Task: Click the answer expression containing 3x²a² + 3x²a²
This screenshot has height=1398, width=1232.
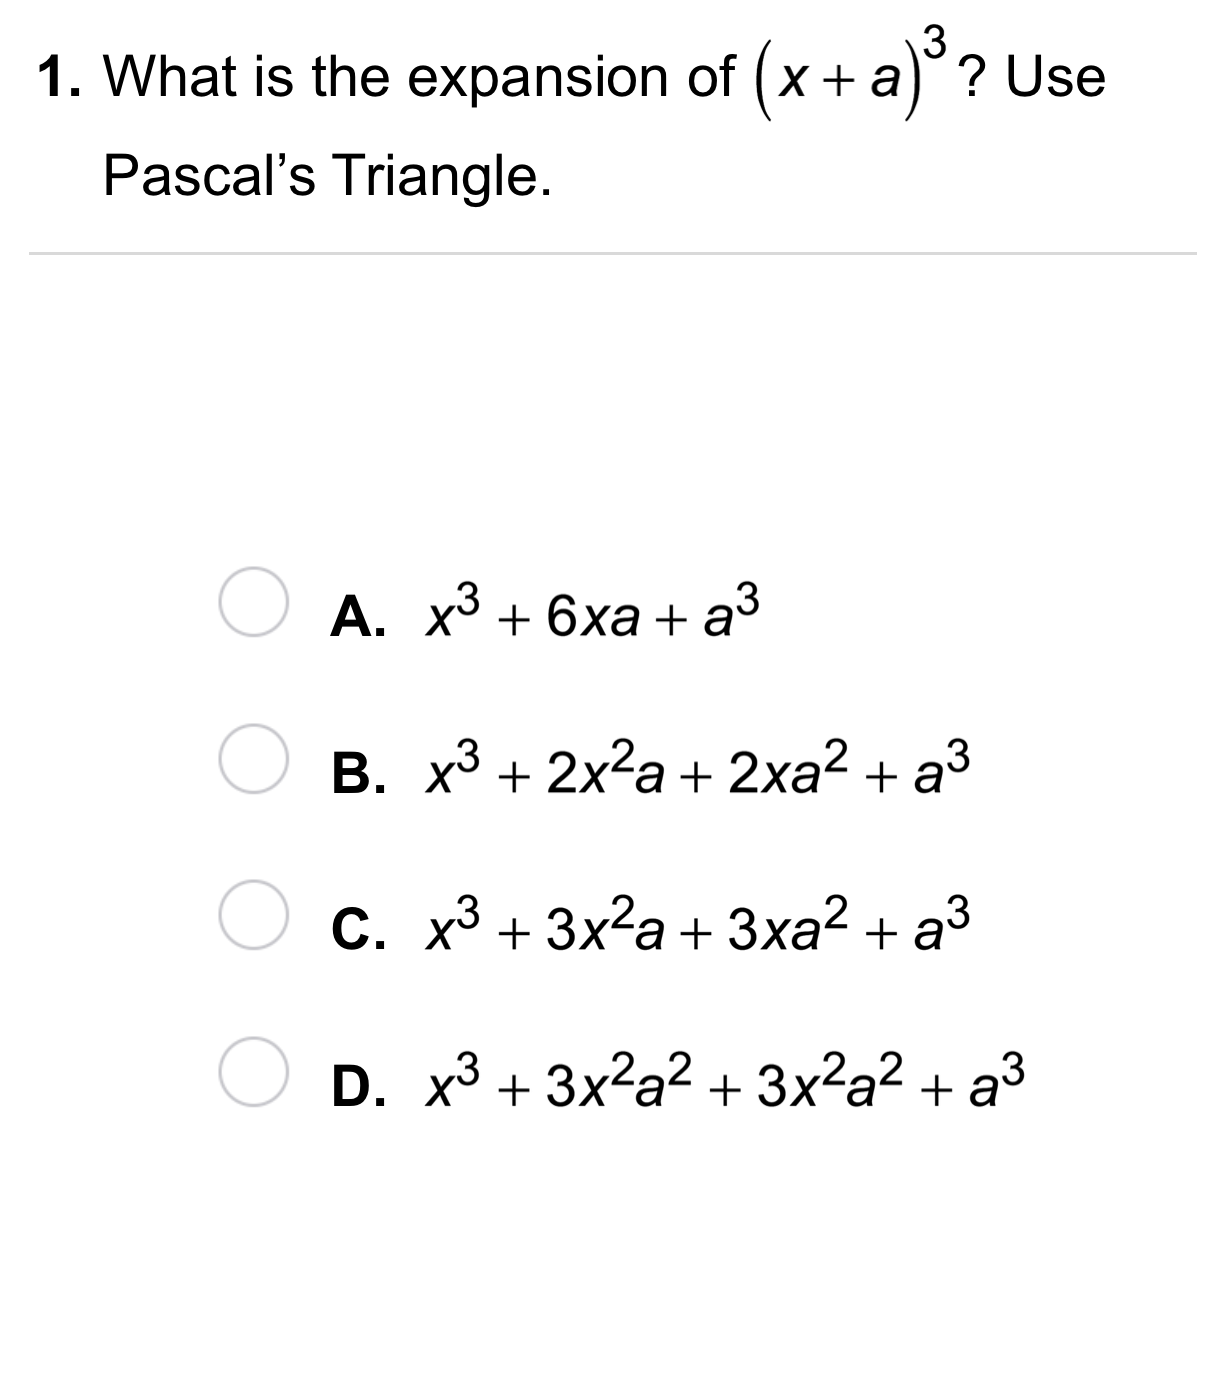Action: pyautogui.click(x=726, y=1082)
